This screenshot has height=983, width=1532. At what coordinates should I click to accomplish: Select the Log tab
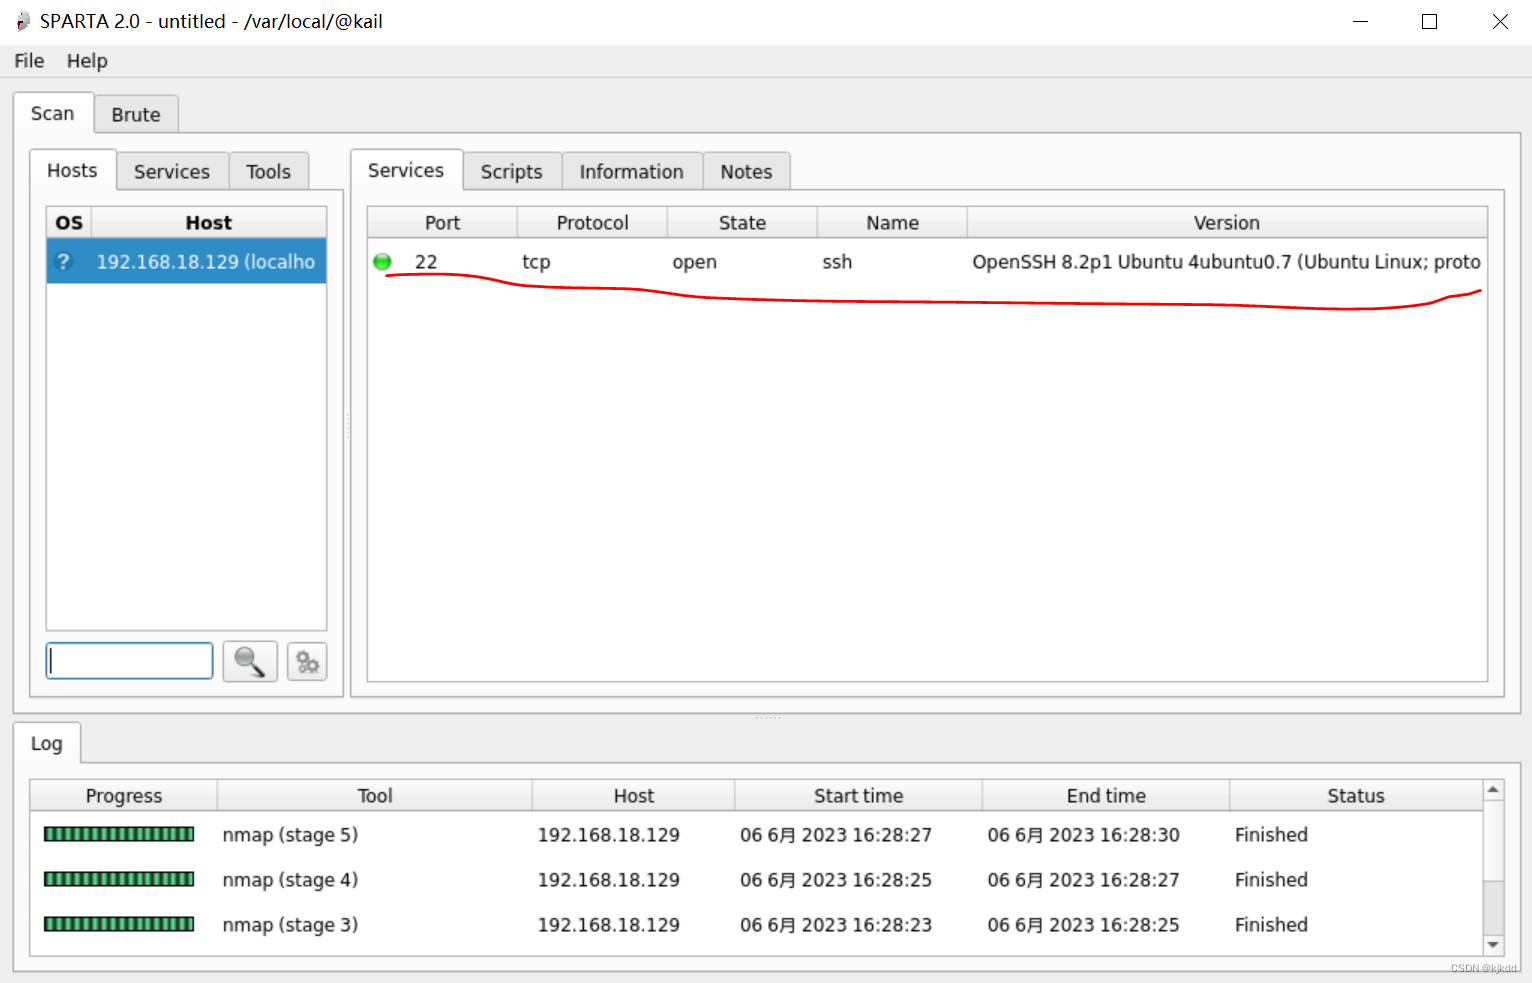(x=47, y=743)
